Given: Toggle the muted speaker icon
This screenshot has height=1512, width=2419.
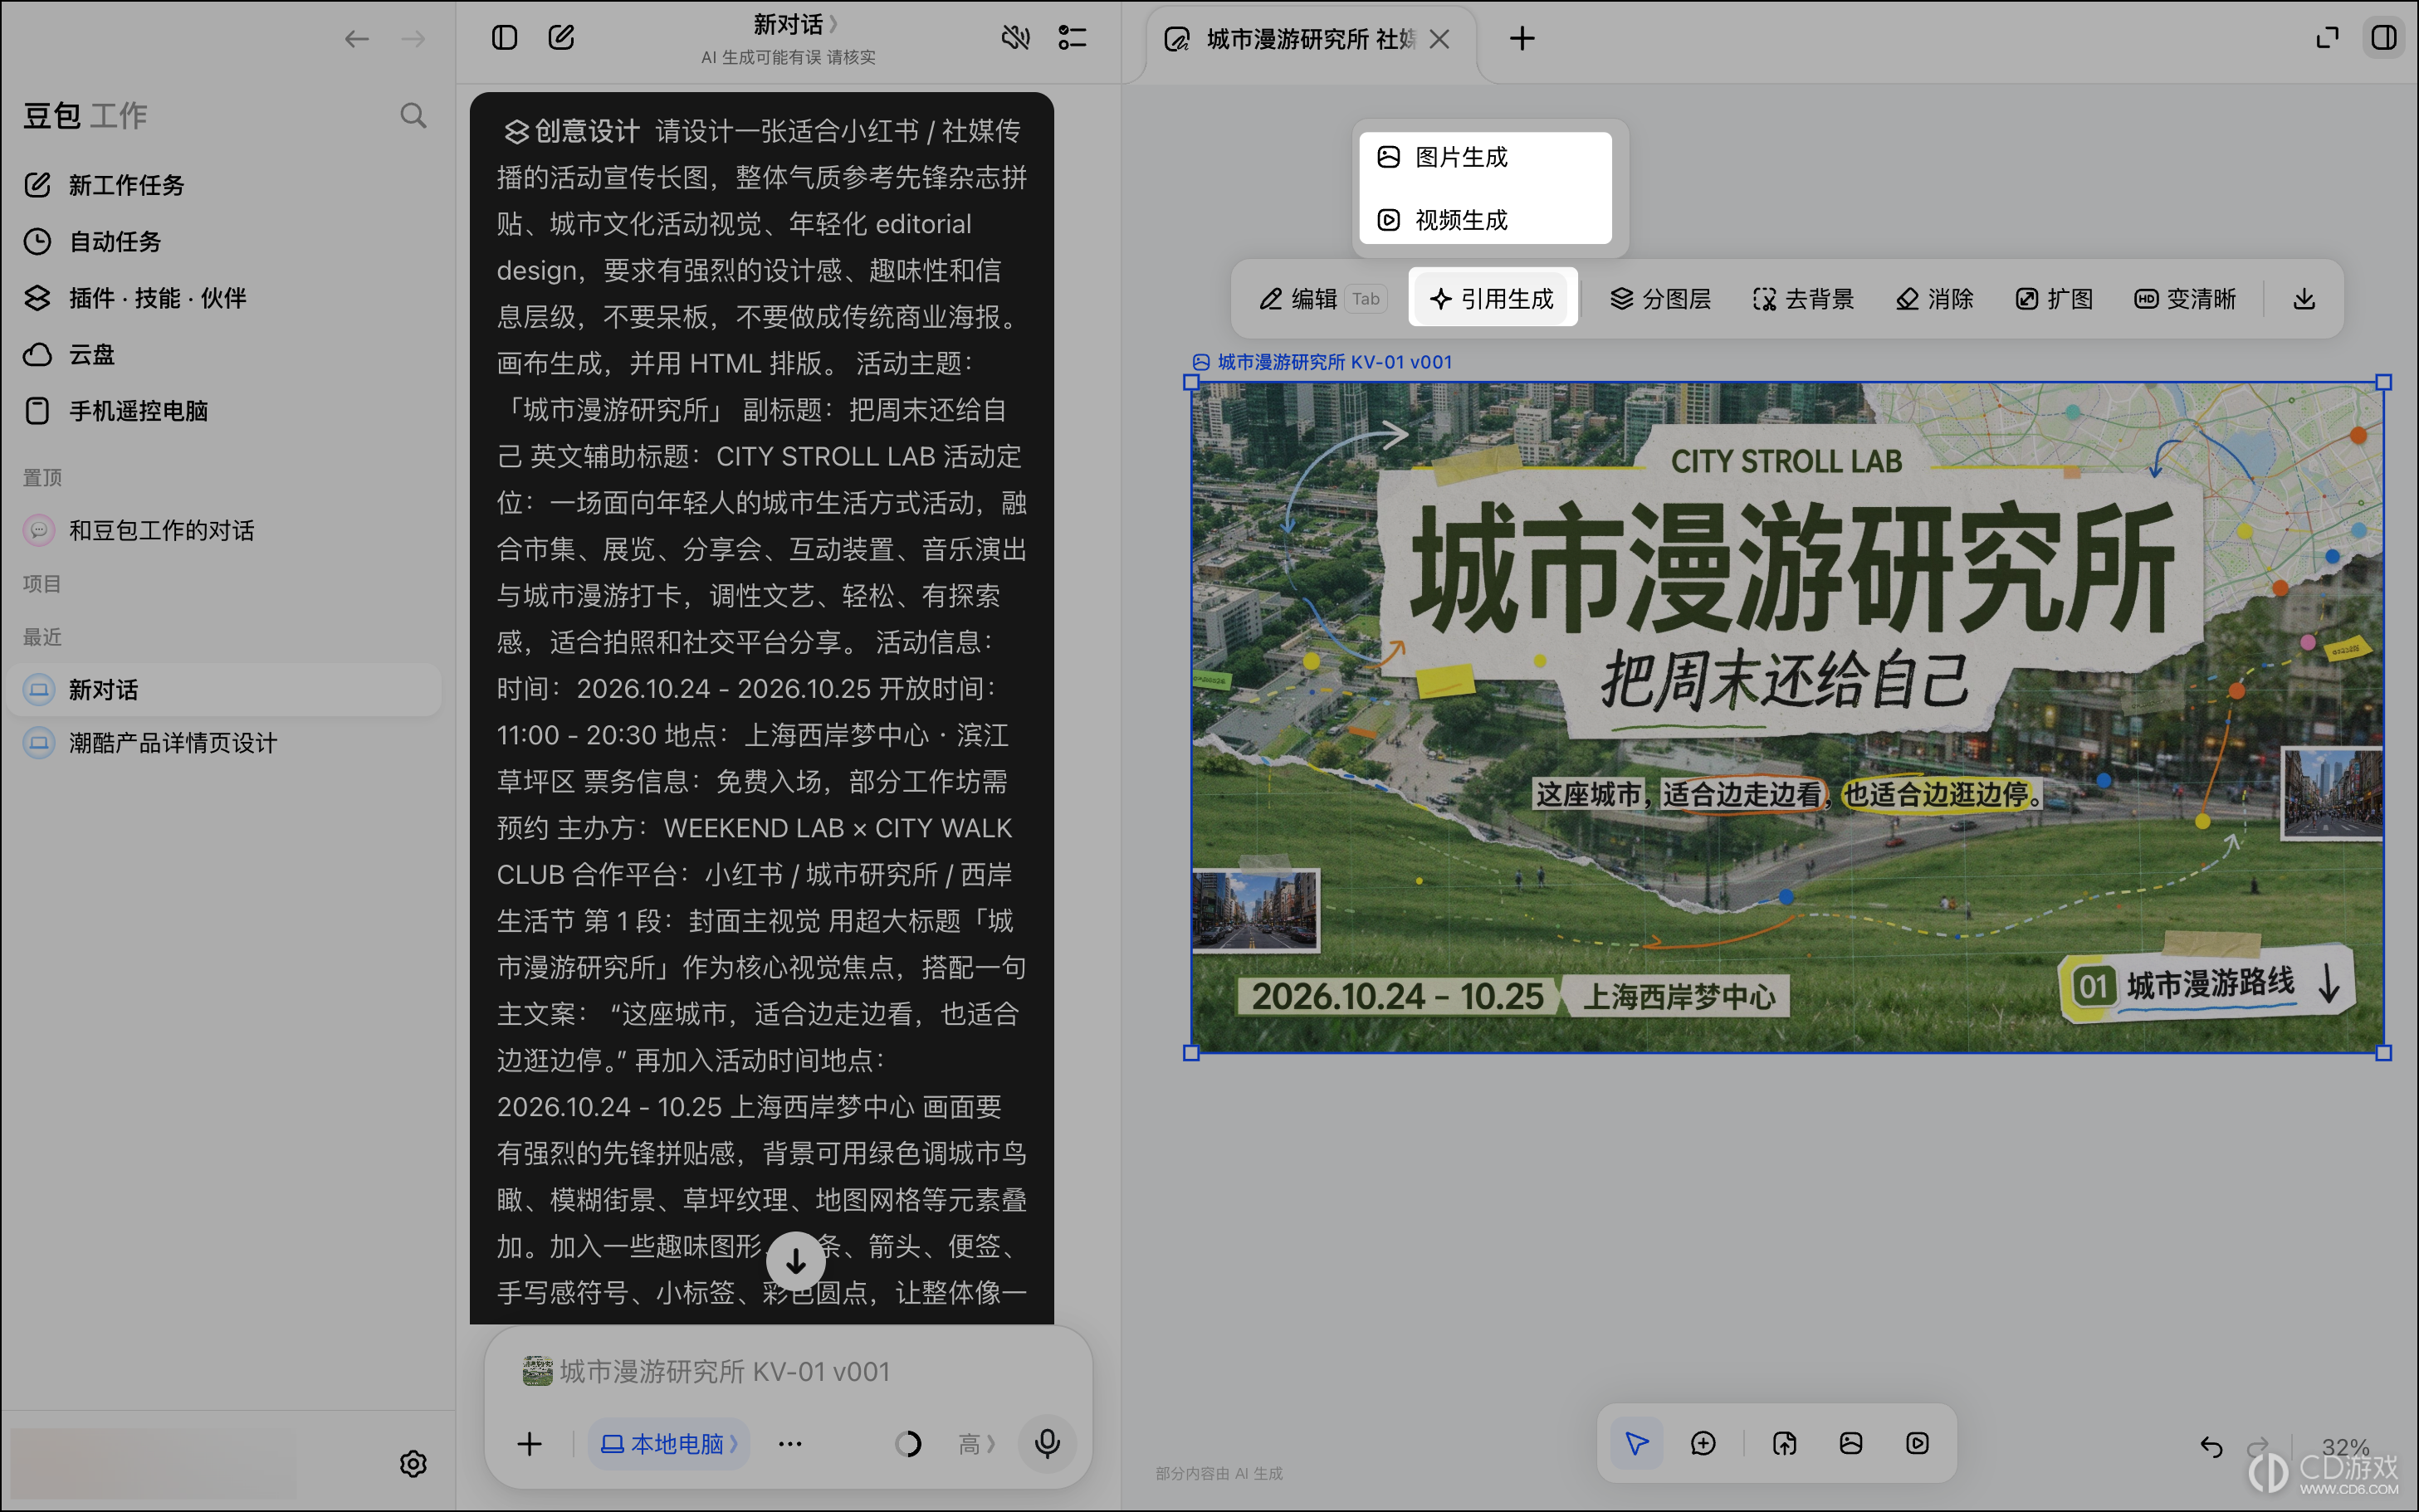Looking at the screenshot, I should pos(1015,38).
